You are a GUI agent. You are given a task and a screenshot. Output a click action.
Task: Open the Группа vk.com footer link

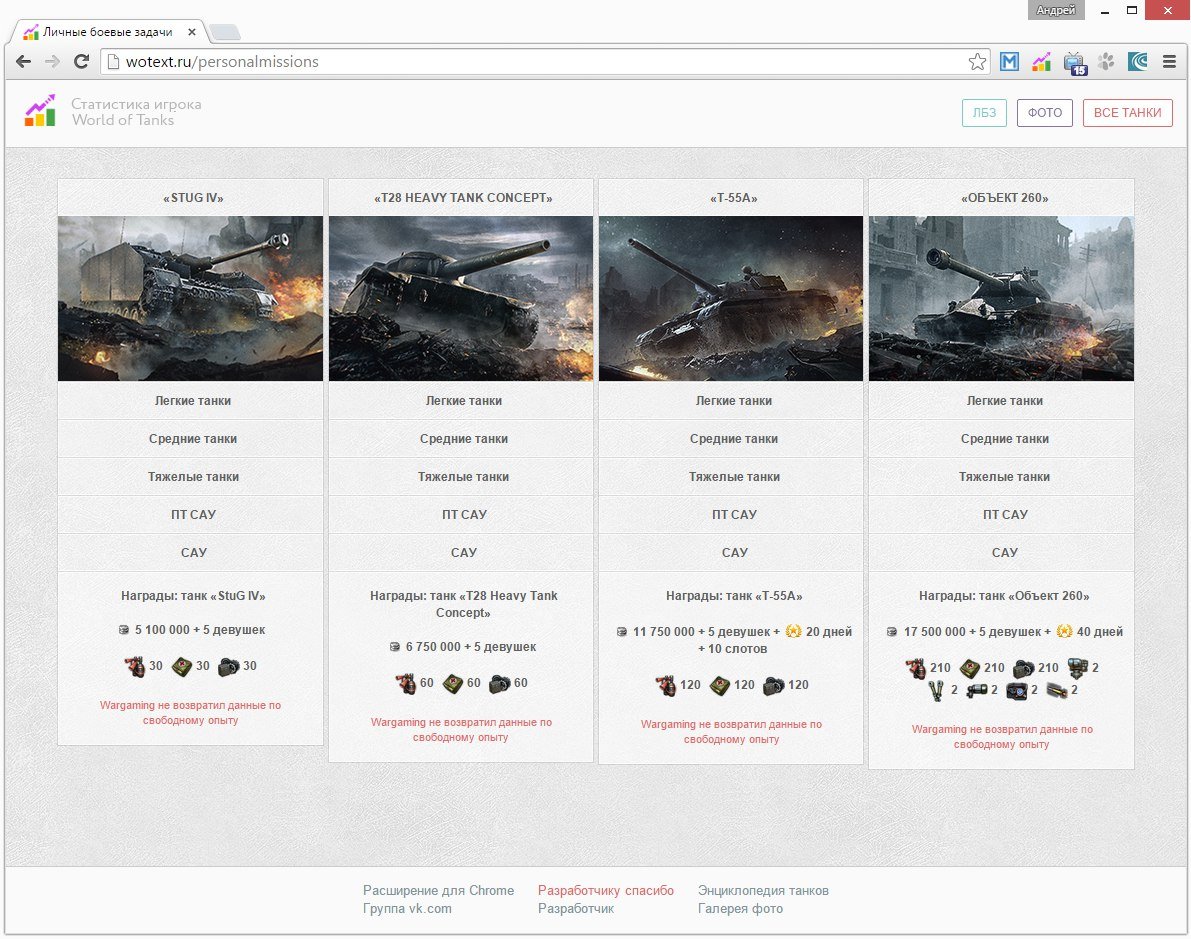click(407, 909)
